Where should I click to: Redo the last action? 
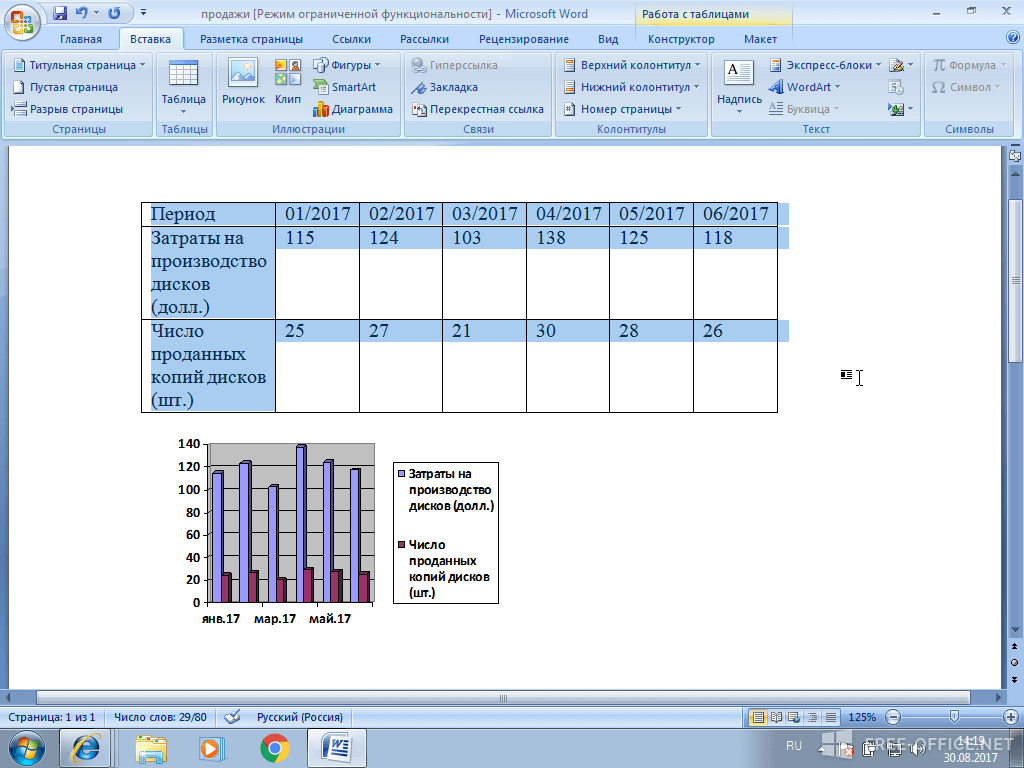[x=114, y=12]
